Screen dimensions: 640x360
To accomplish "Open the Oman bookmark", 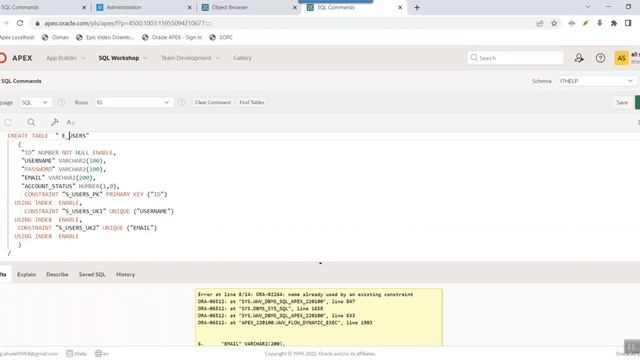I will point(55,37).
